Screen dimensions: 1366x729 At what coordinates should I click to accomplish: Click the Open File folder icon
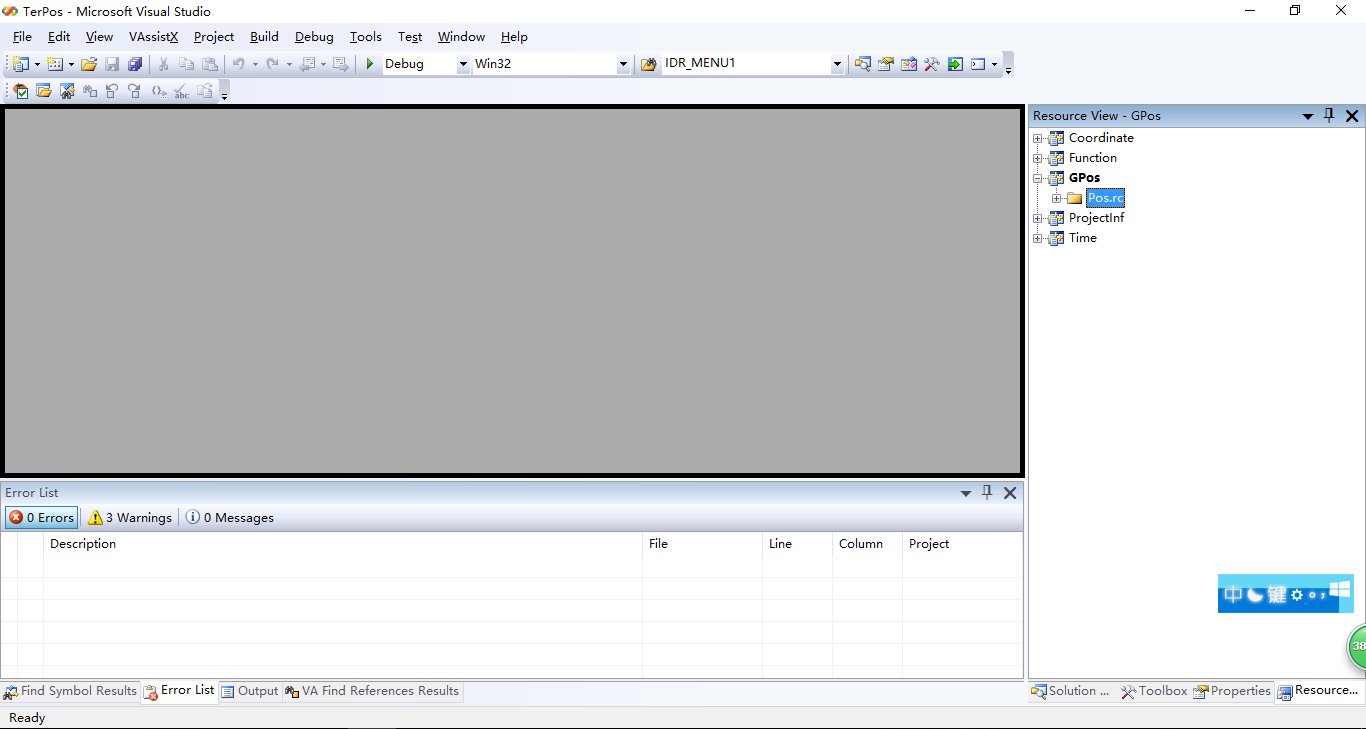click(x=89, y=64)
